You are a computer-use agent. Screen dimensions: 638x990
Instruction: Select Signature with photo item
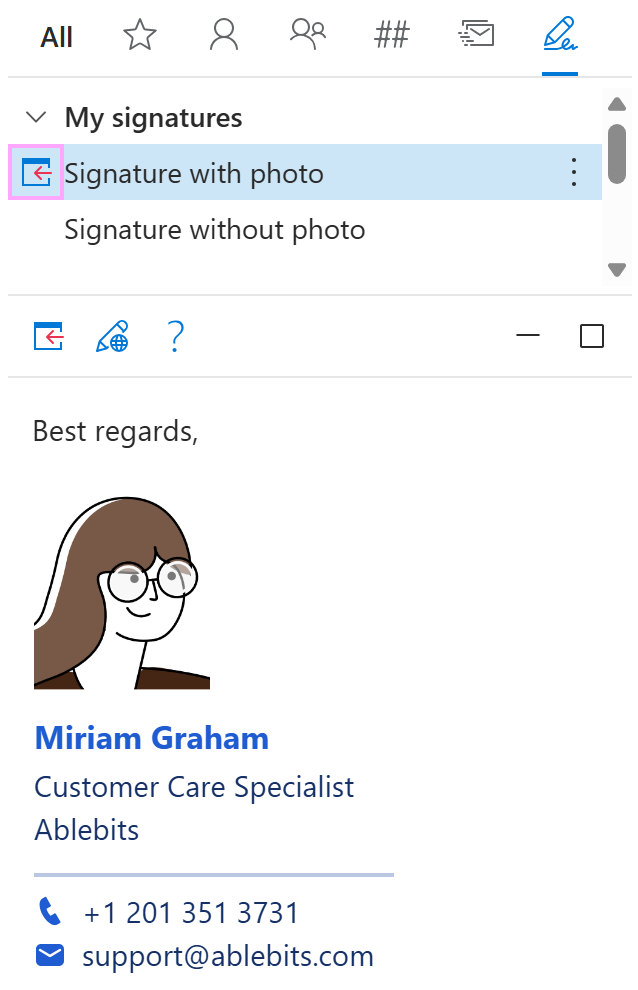pos(194,174)
